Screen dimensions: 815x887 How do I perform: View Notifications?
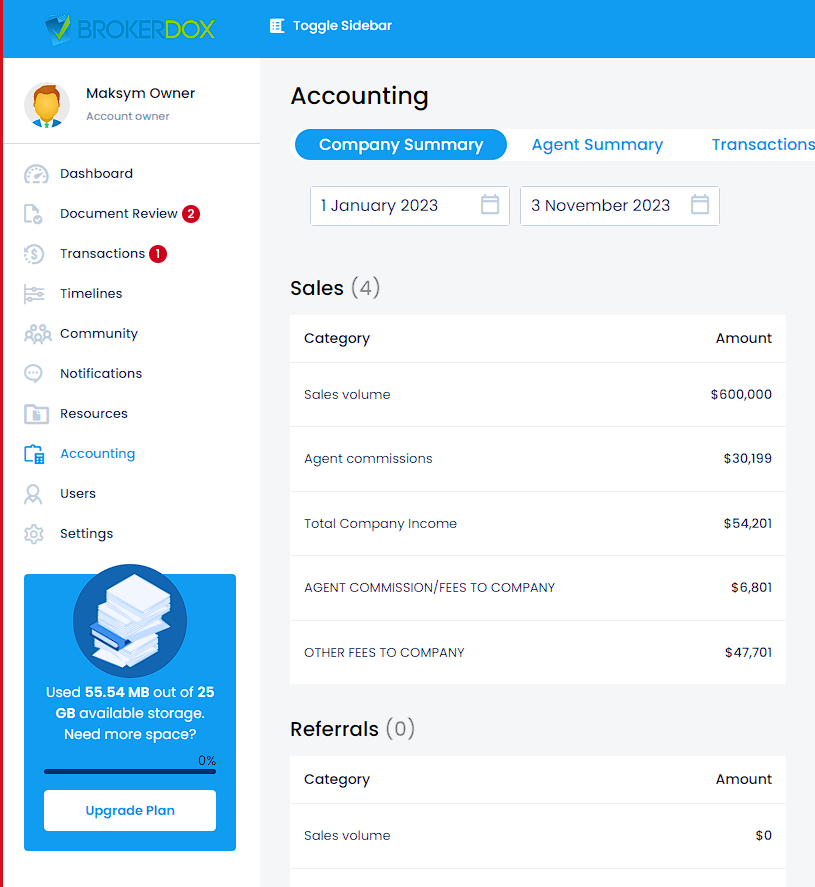tap(101, 374)
